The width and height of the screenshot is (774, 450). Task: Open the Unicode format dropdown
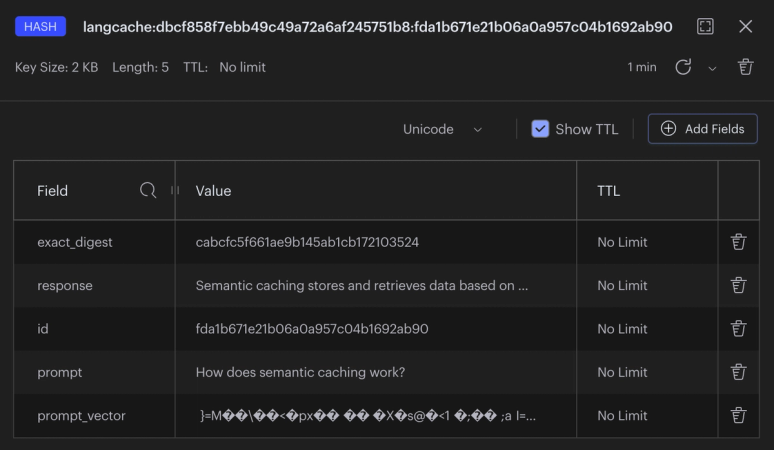(442, 129)
